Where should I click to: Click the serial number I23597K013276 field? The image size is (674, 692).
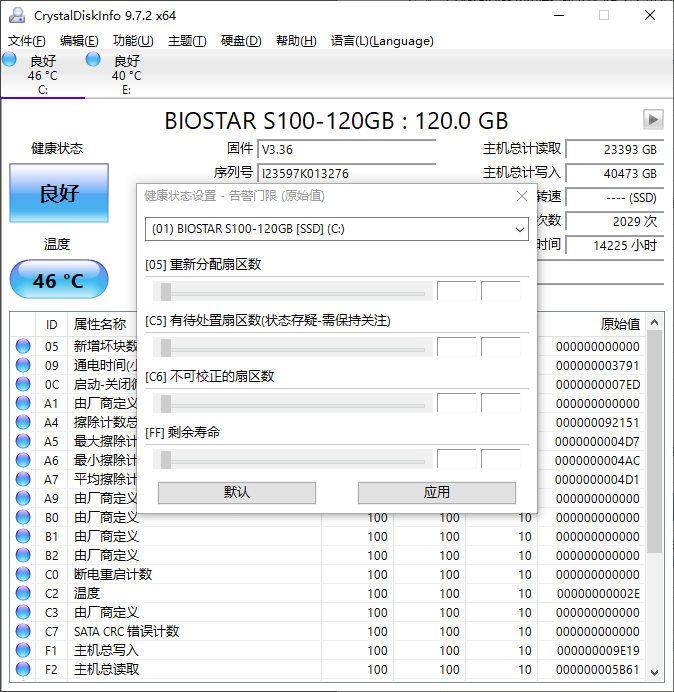coord(346,173)
